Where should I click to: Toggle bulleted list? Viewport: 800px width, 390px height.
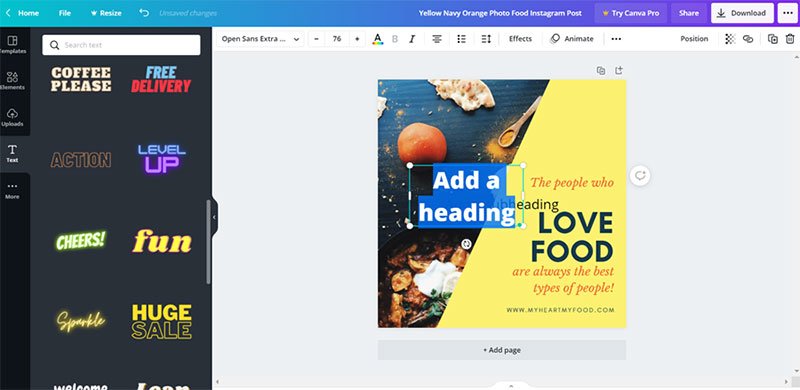pos(461,39)
